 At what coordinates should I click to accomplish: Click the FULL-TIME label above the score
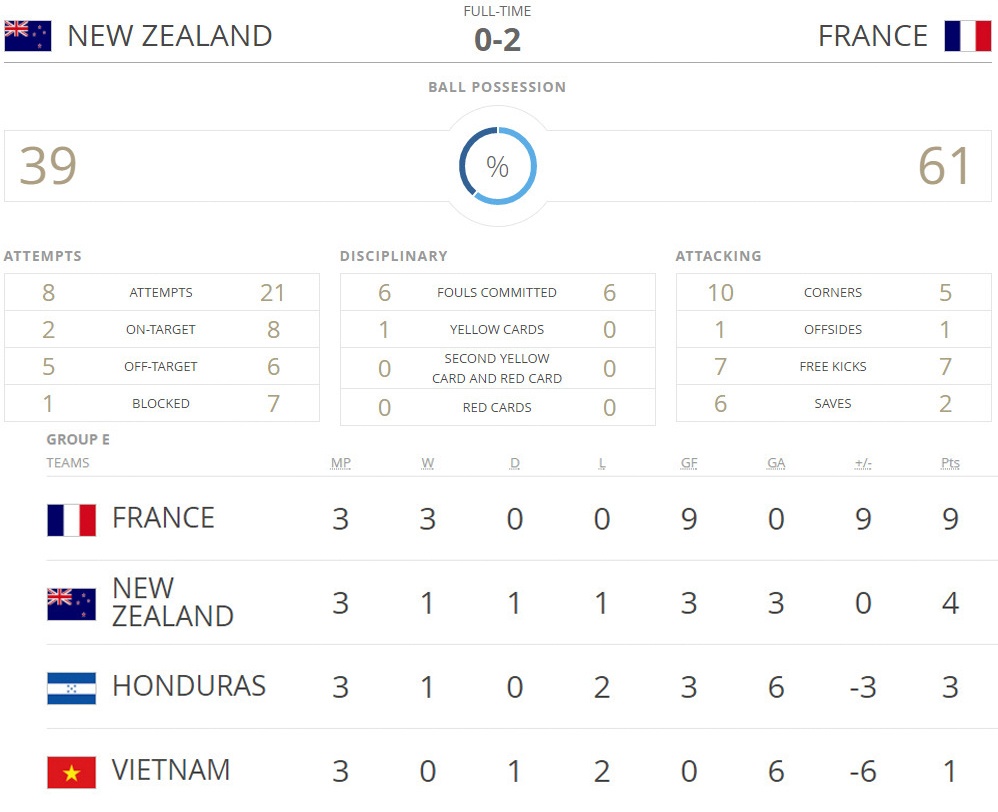pos(497,10)
